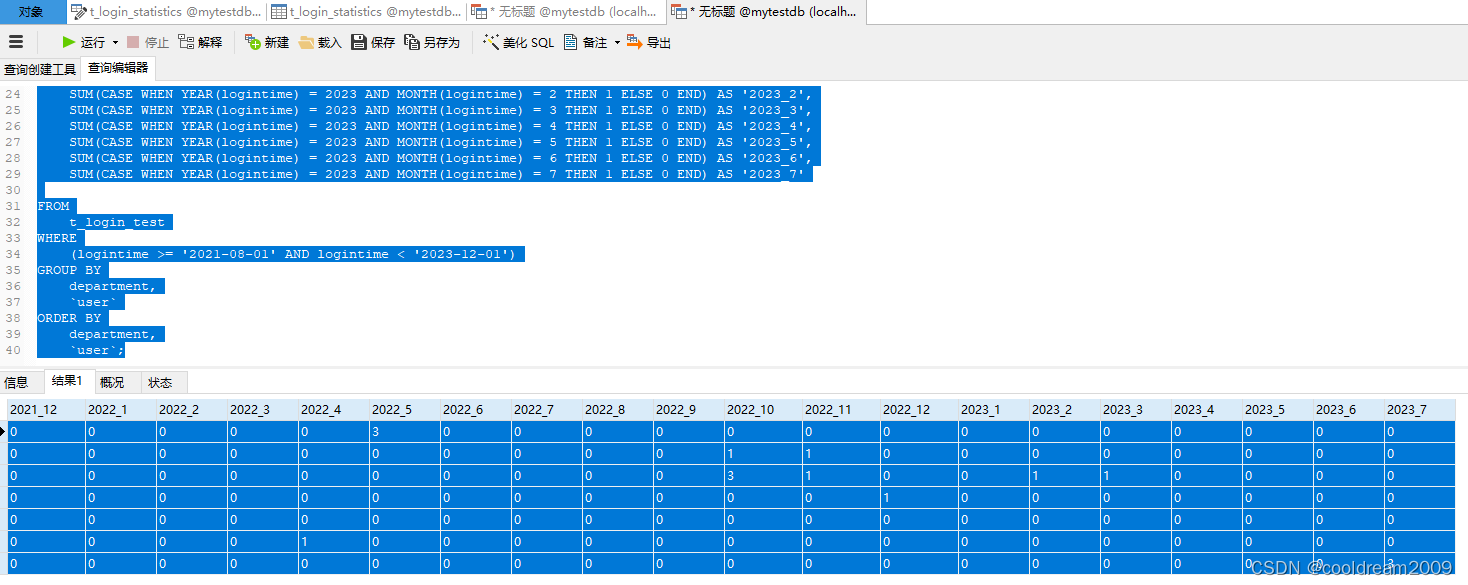
Task: Click the 2022_3 column header
Action: (263, 409)
